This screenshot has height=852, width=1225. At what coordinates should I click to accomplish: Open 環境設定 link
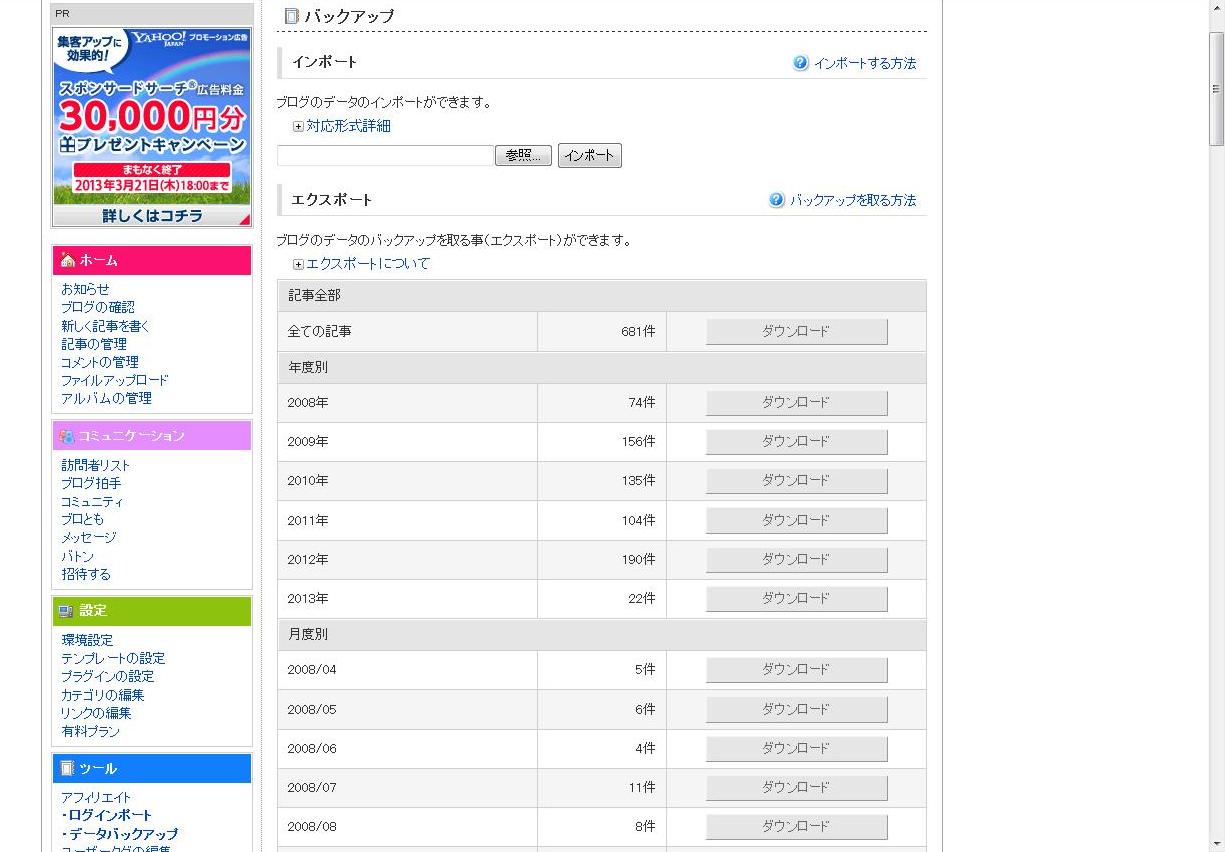coord(87,640)
